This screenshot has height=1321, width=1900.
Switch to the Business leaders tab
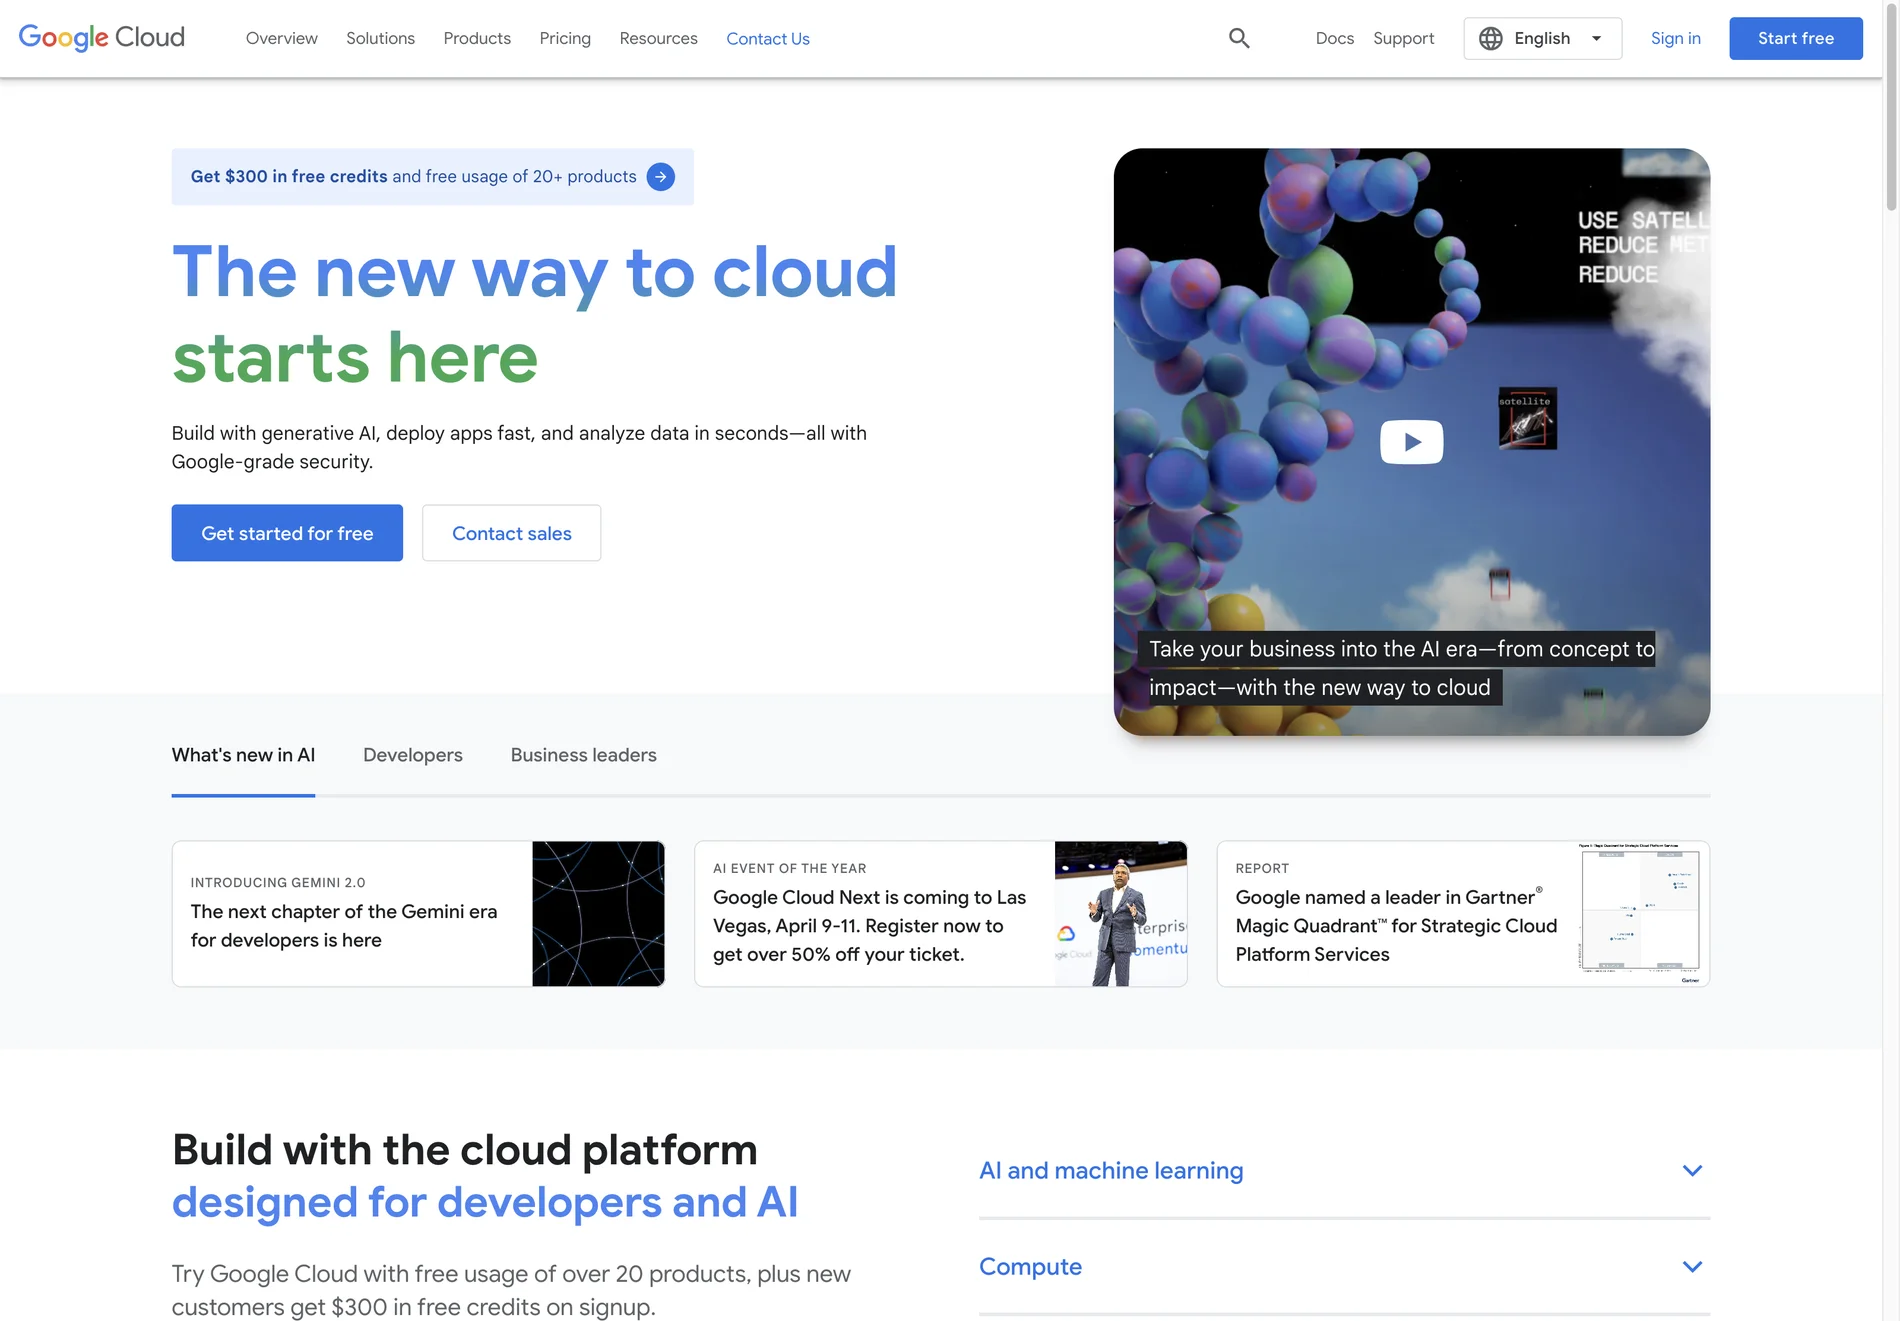[583, 755]
